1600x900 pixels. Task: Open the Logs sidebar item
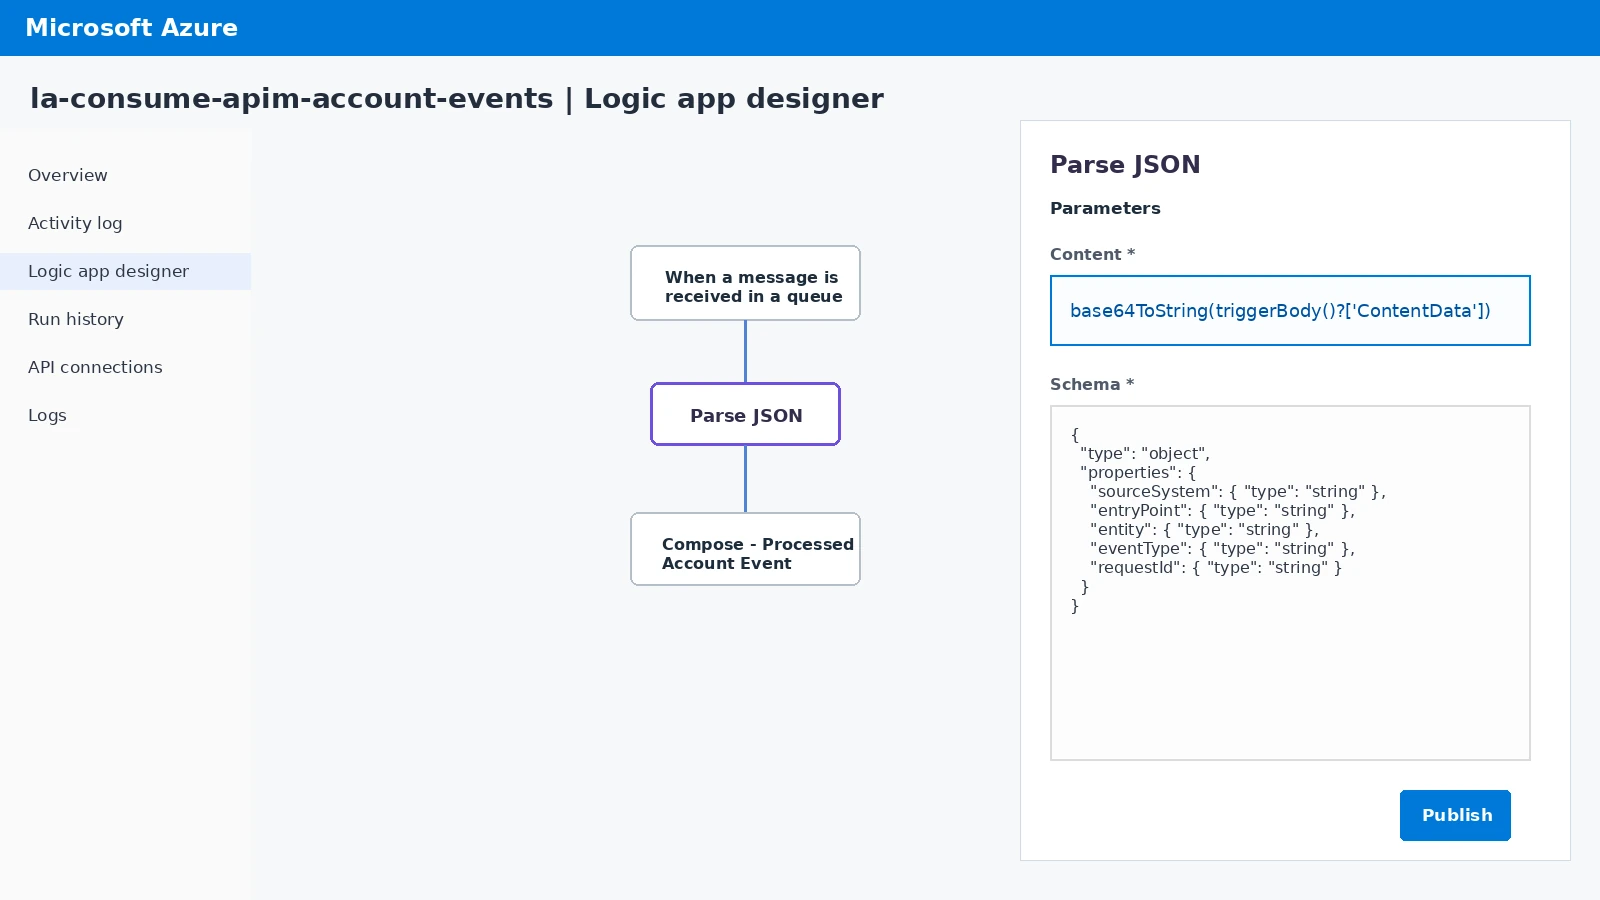pos(125,415)
